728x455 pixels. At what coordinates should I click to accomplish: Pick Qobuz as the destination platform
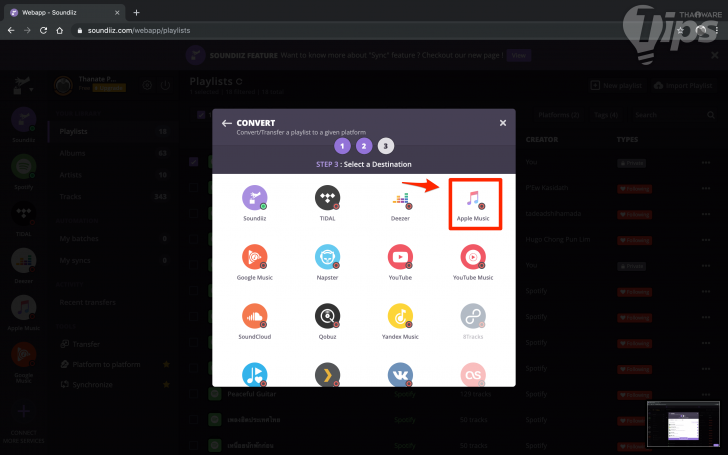point(327,321)
